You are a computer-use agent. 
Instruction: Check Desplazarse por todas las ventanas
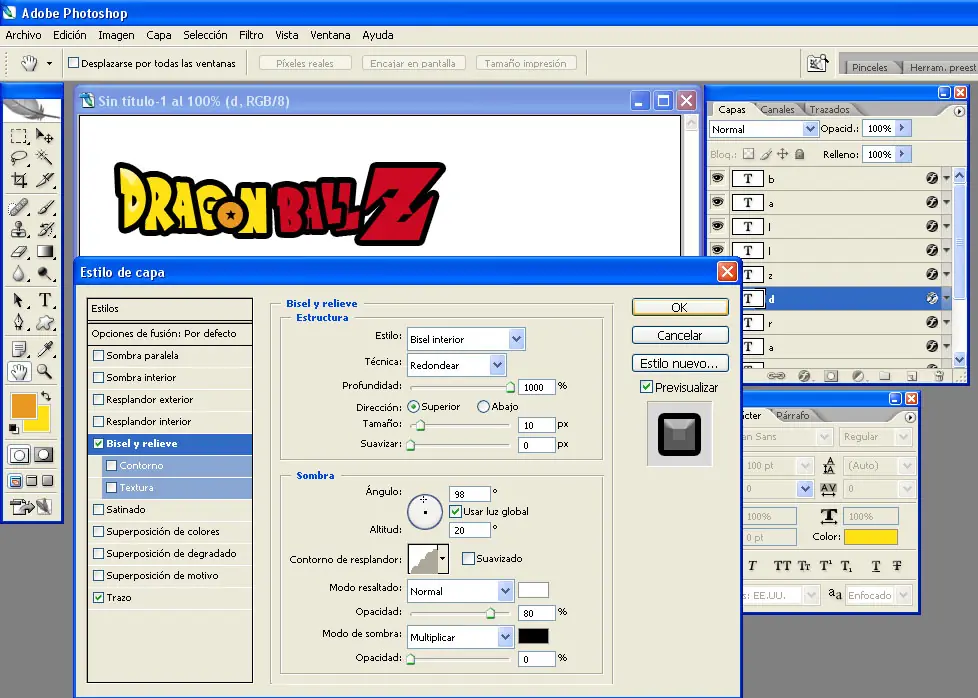pos(74,62)
